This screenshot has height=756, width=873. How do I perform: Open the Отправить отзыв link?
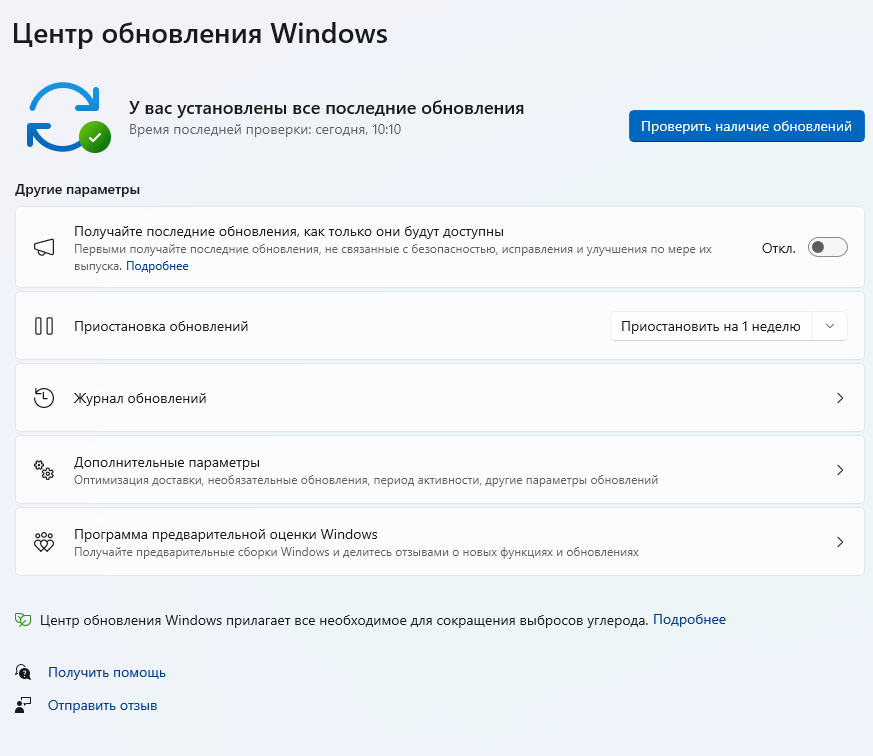point(102,705)
